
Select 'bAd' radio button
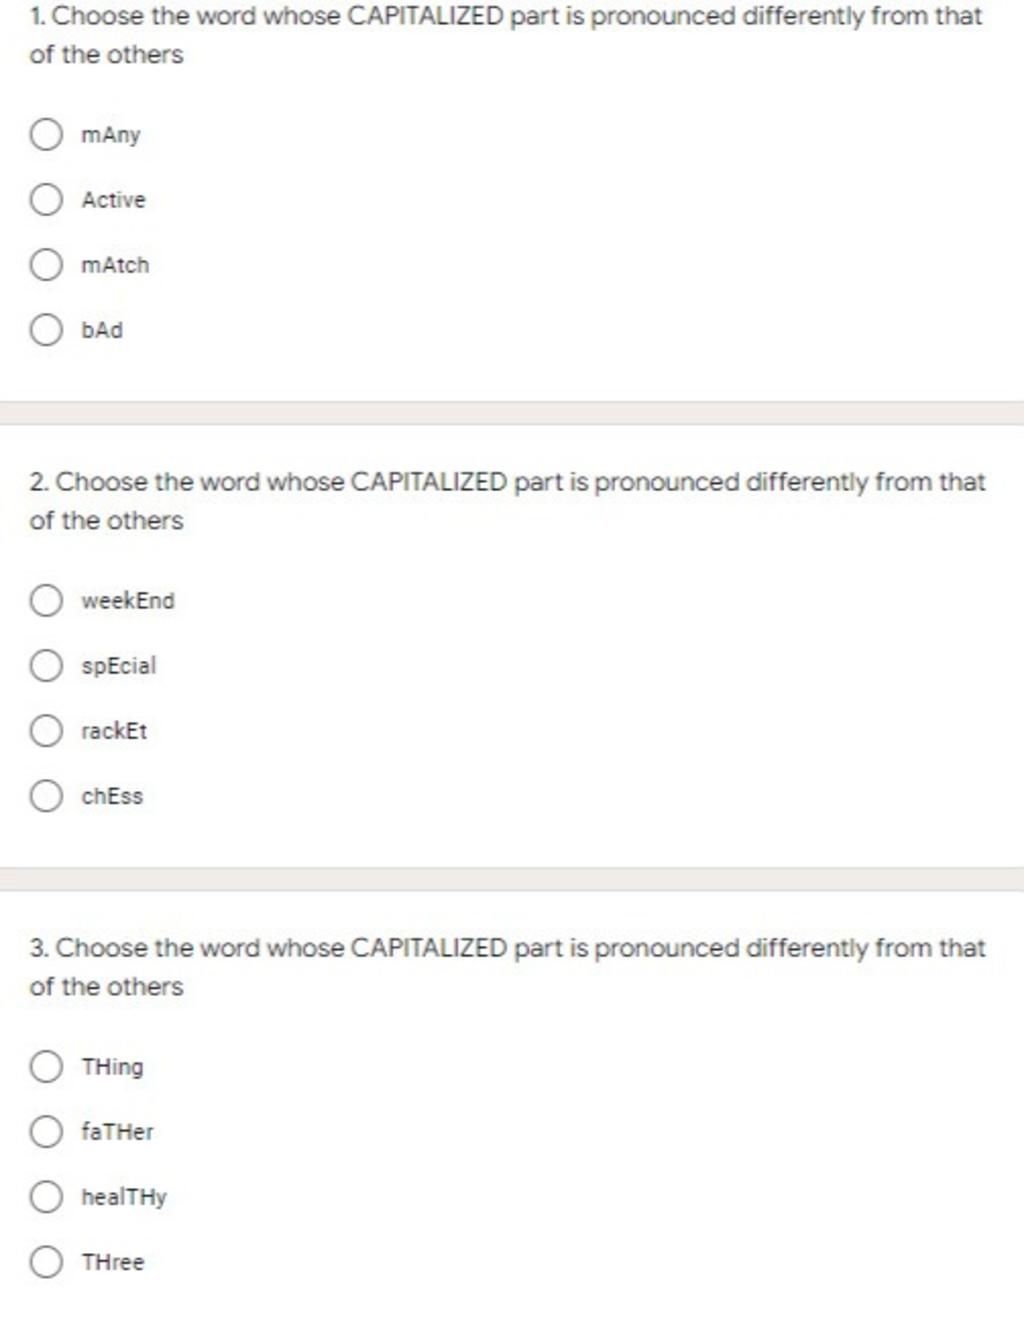click(x=46, y=330)
